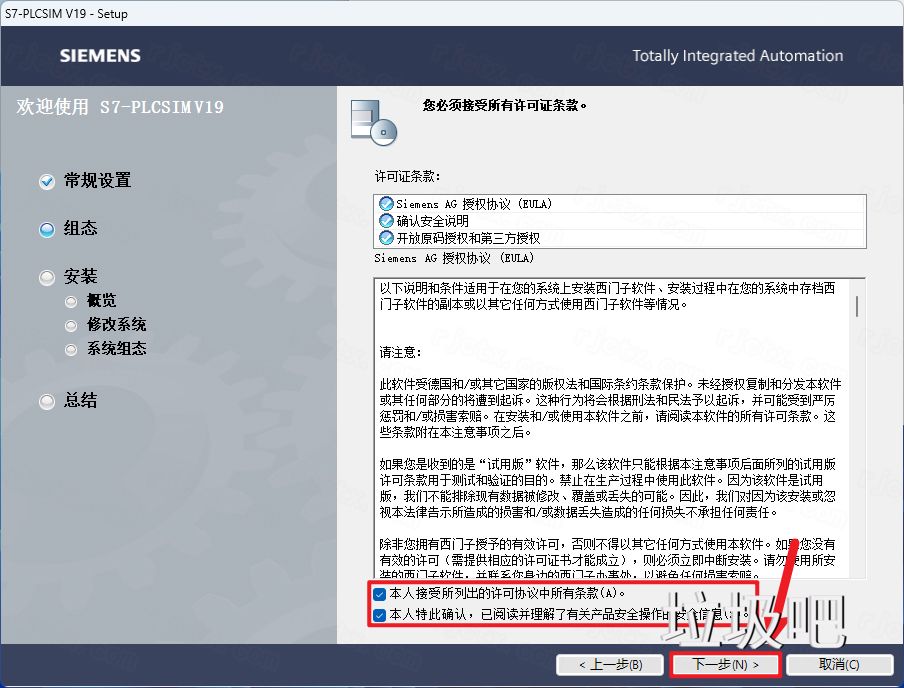Select 修改系统 in the sidebar
Screen dimensions: 904x688
click(x=69, y=324)
